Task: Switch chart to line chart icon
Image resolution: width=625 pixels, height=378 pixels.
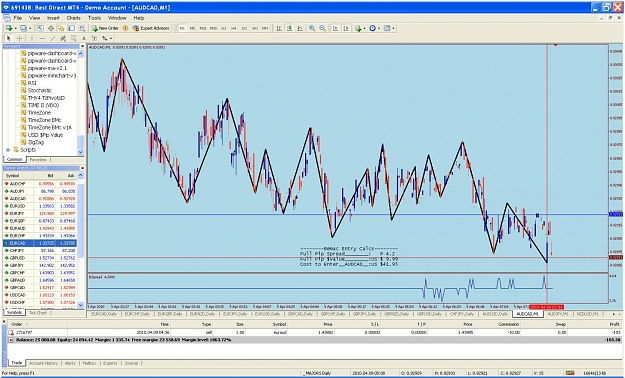Action: [300, 28]
